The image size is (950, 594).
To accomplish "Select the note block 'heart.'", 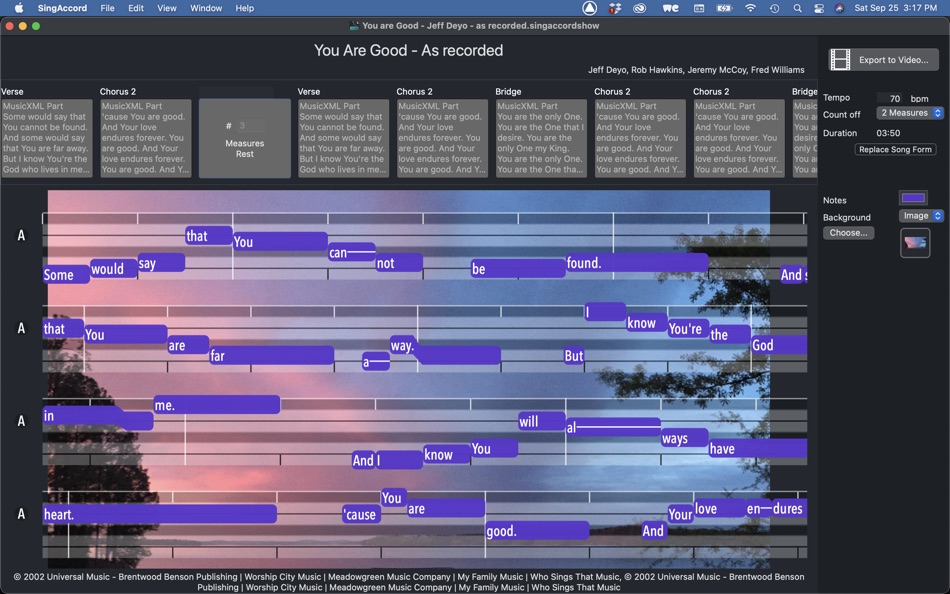I will pos(159,515).
